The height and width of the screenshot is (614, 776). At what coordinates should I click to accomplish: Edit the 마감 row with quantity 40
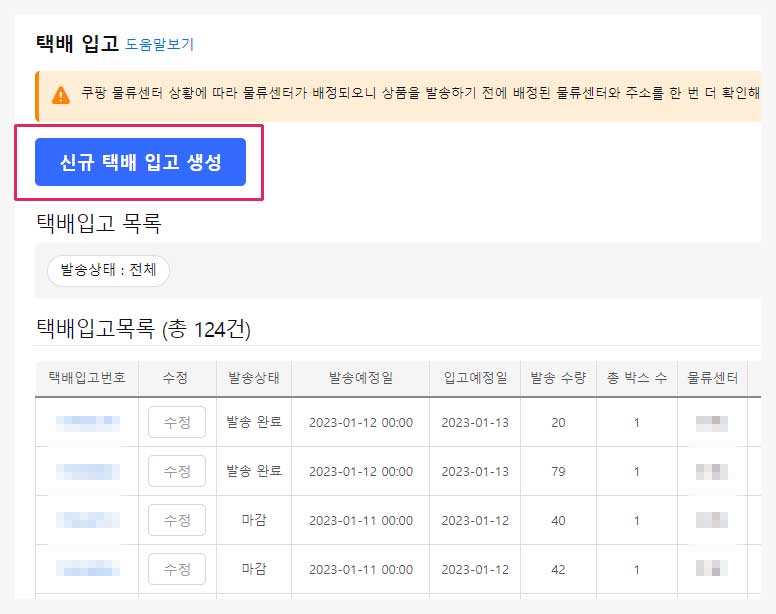177,520
